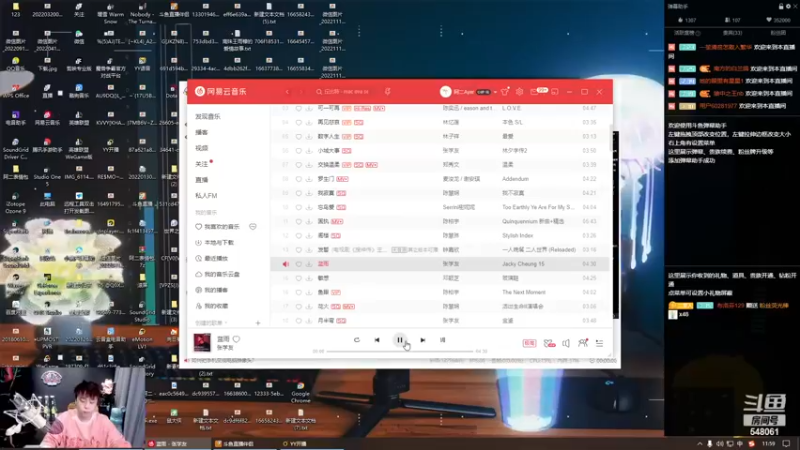Open the MV tag for 交换温柔
Image resolution: width=800 pixels, height=450 pixels.
click(x=371, y=165)
